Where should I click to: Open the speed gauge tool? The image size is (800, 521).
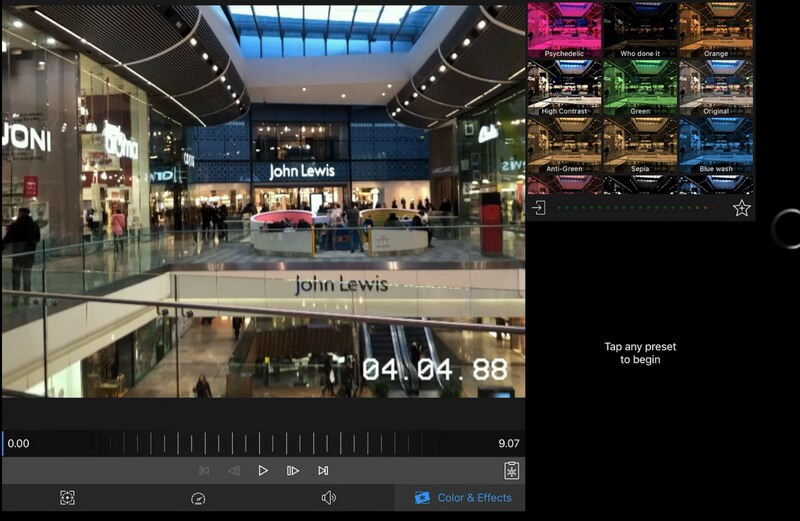click(198, 499)
